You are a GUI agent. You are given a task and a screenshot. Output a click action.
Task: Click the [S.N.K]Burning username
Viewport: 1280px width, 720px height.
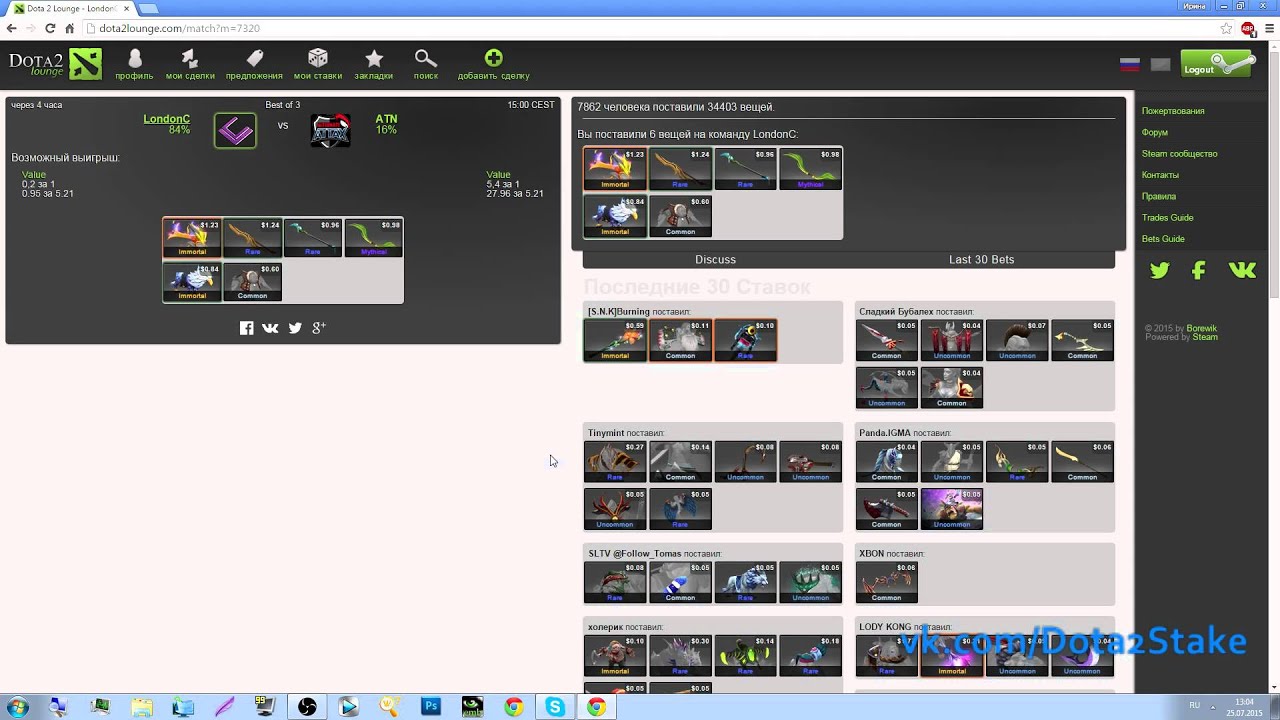(619, 312)
